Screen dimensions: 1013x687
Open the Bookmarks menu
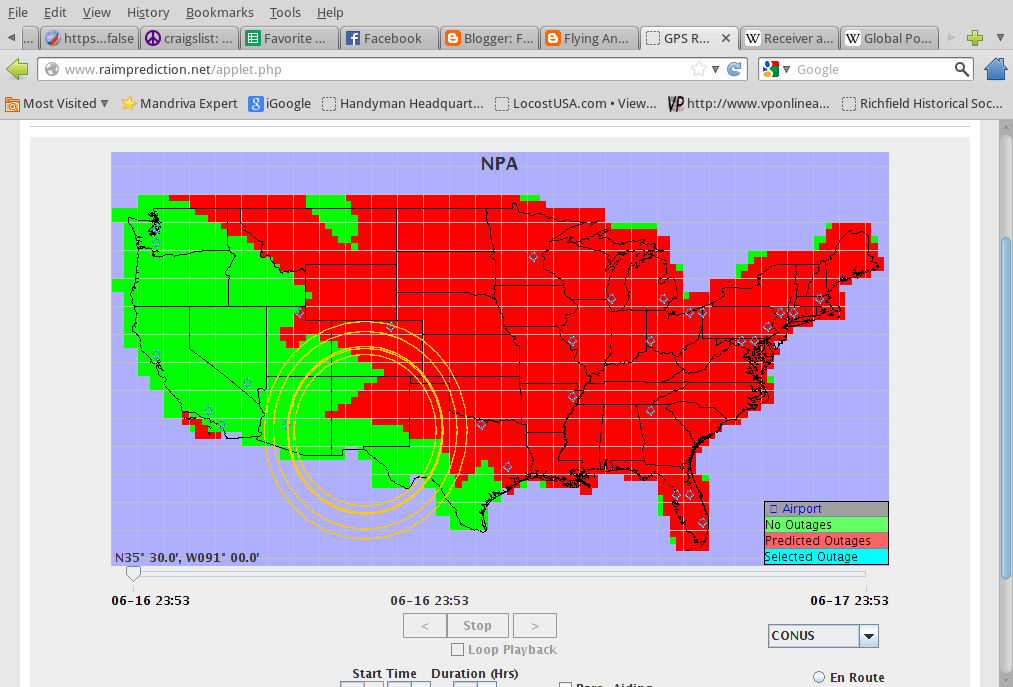[220, 12]
